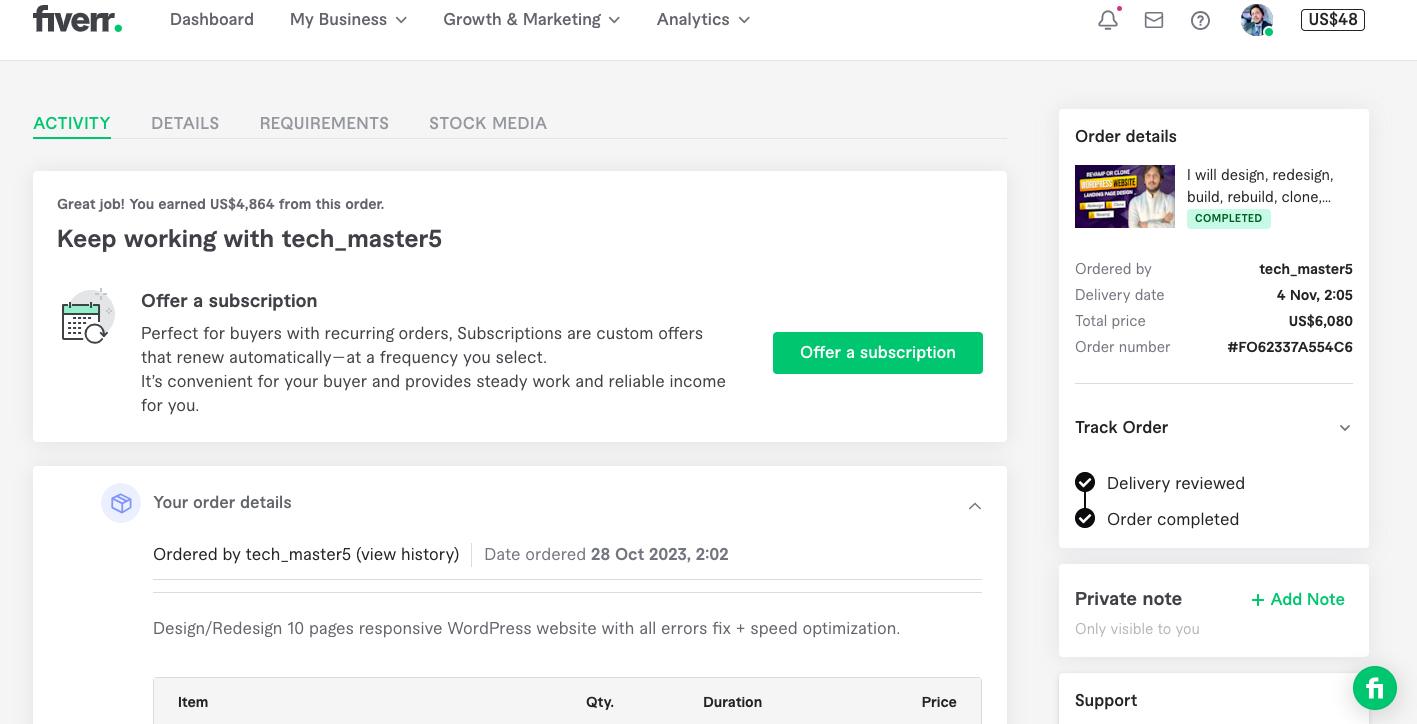Open the Analytics dropdown
Viewport: 1417px width, 724px height.
703,19
